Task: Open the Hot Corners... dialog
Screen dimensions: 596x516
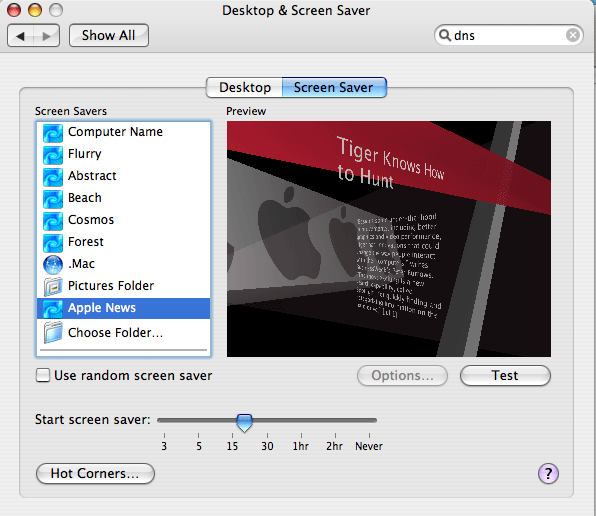Action: tap(95, 473)
